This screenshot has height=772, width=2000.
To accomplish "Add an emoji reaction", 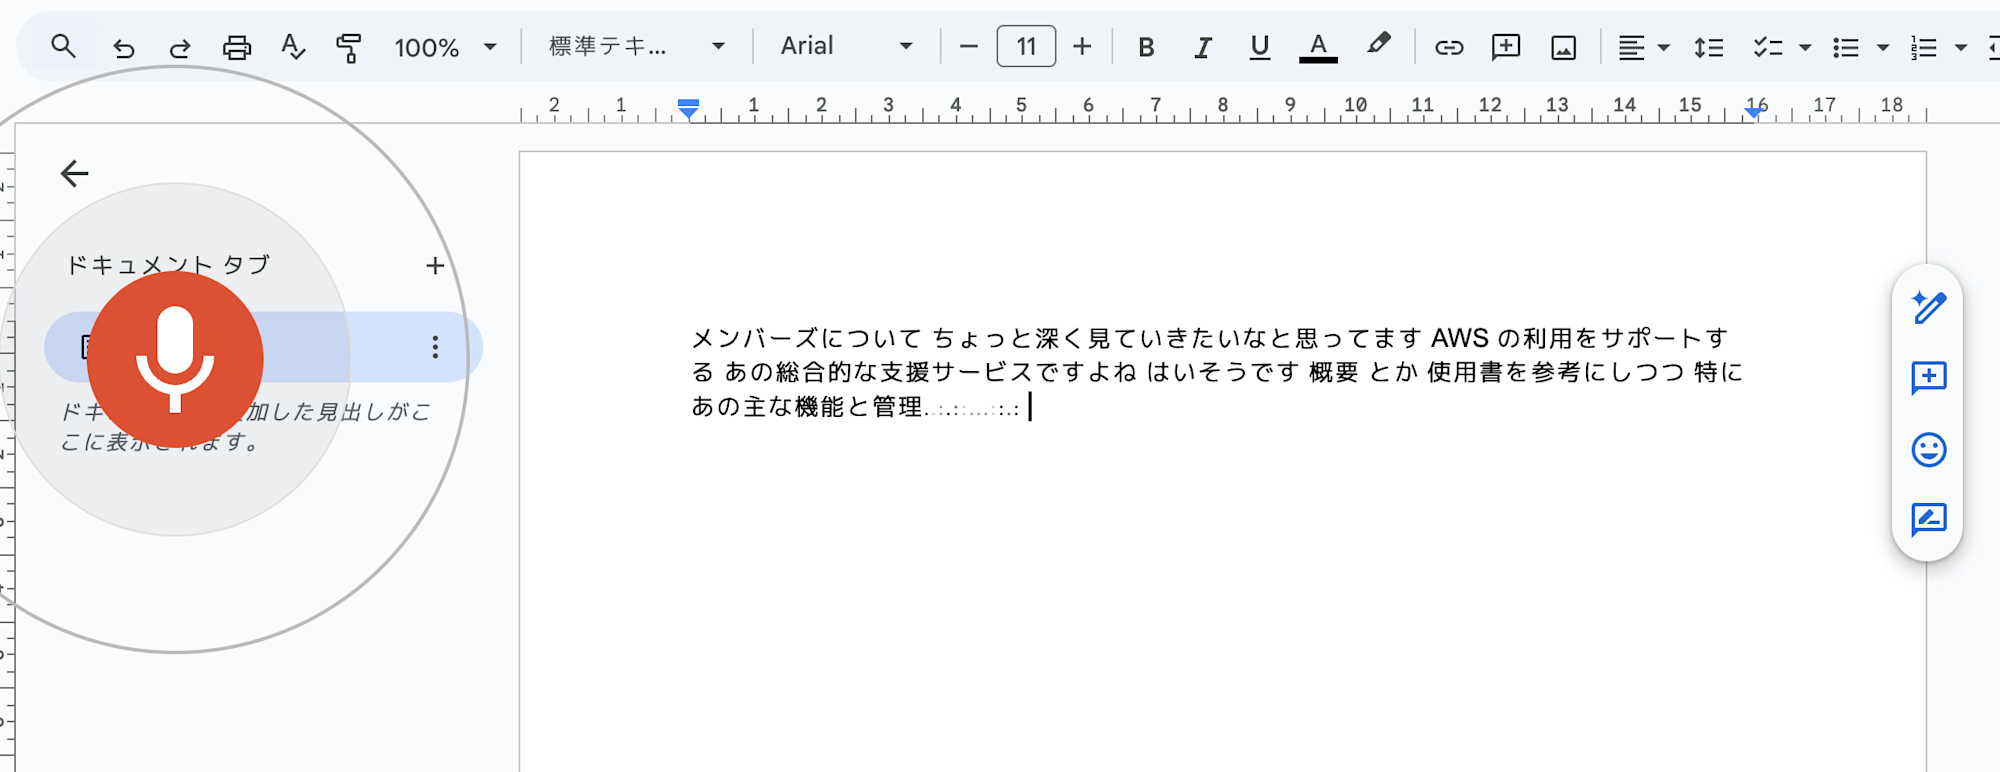I will click(1928, 450).
